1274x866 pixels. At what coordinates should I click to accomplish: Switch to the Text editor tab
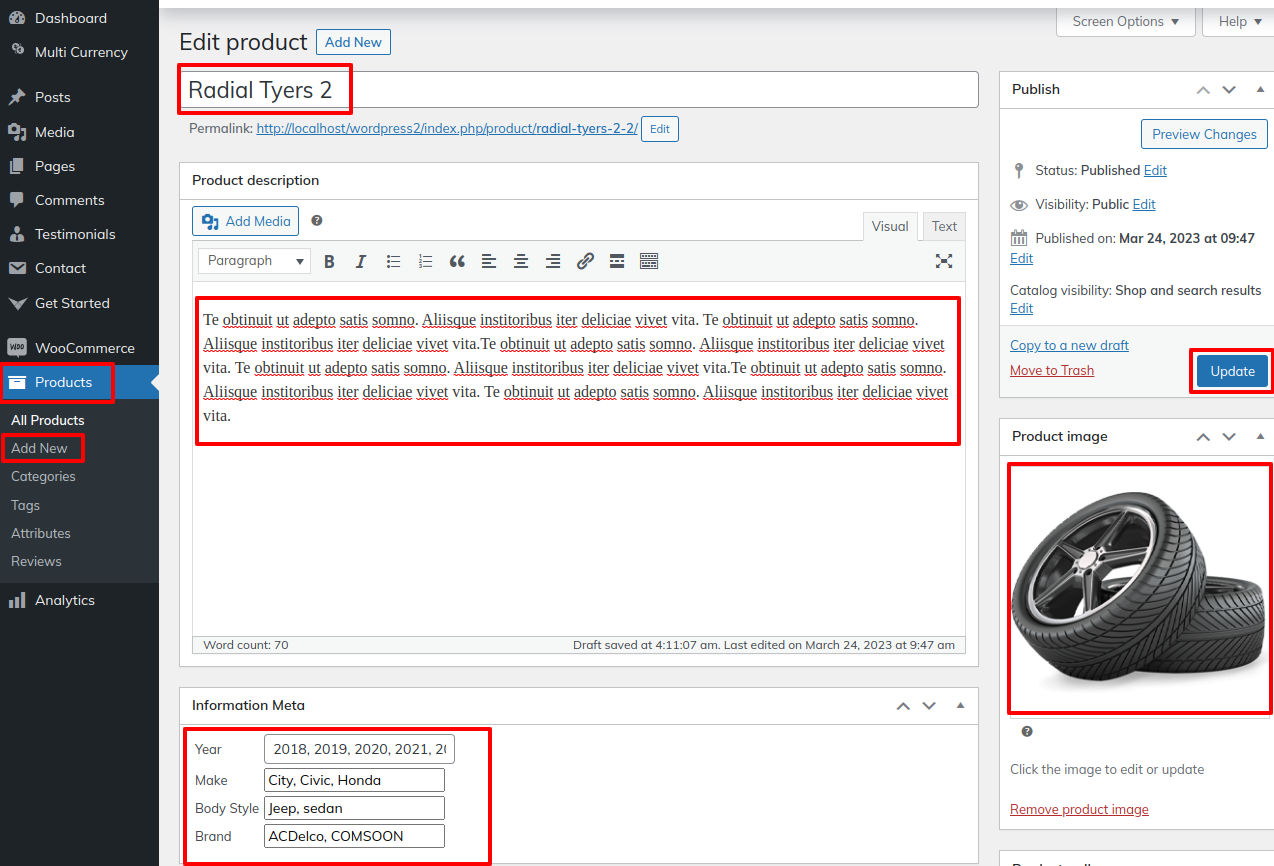coord(944,226)
